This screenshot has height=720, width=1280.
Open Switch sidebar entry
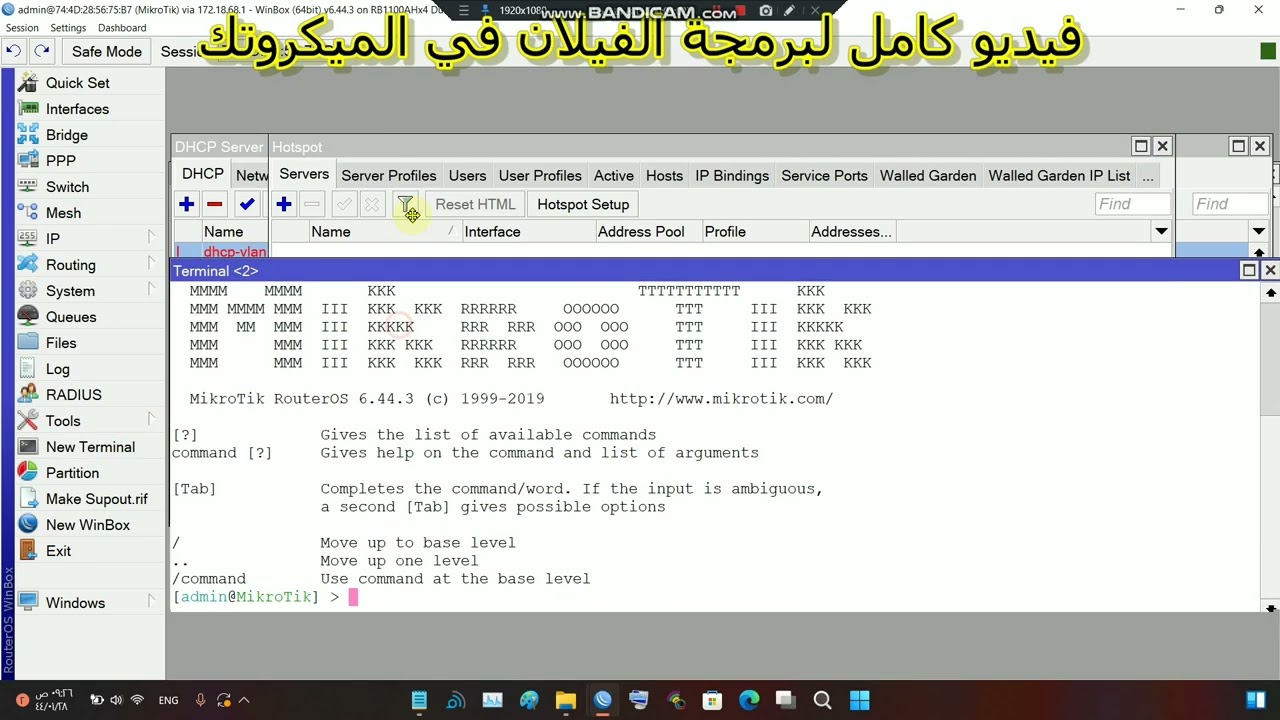tap(67, 187)
